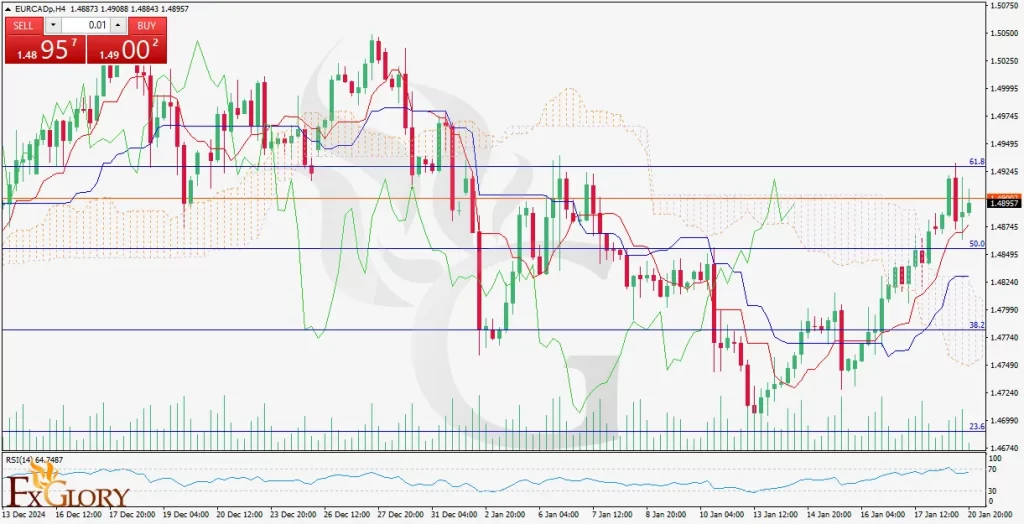The height and width of the screenshot is (524, 1024).
Task: Click the 1.49745 price axis label
Action: 1006,116
